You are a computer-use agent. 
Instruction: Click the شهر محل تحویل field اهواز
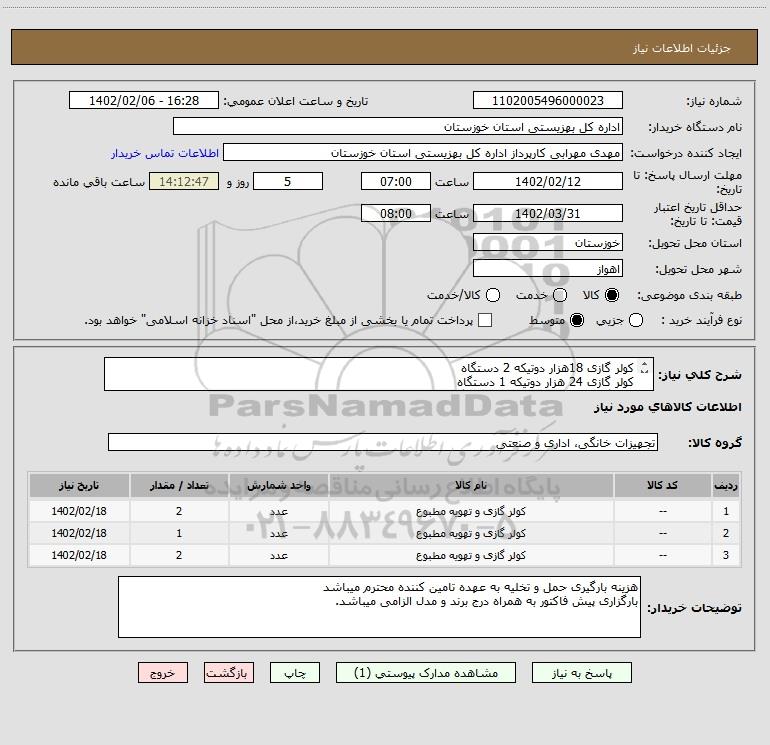[548, 269]
